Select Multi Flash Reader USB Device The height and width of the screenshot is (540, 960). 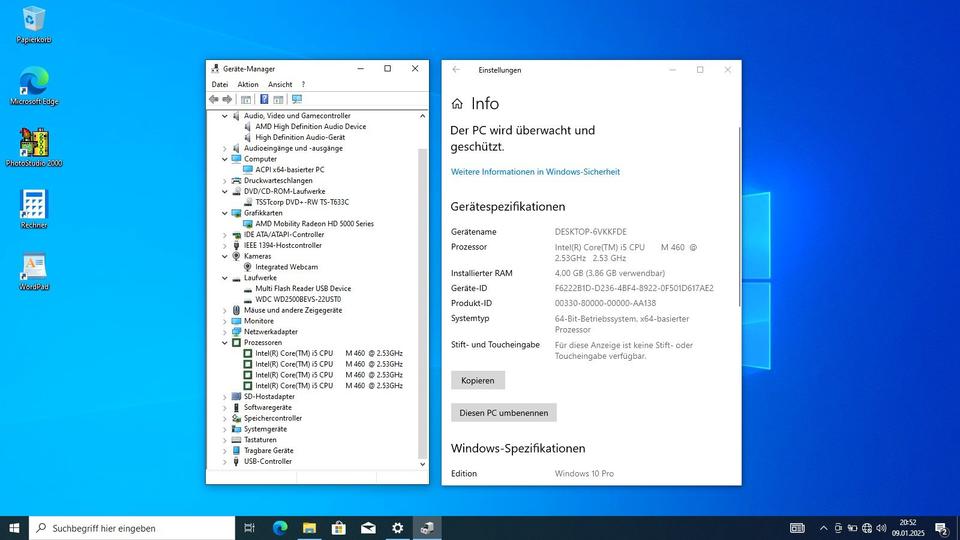pos(303,288)
